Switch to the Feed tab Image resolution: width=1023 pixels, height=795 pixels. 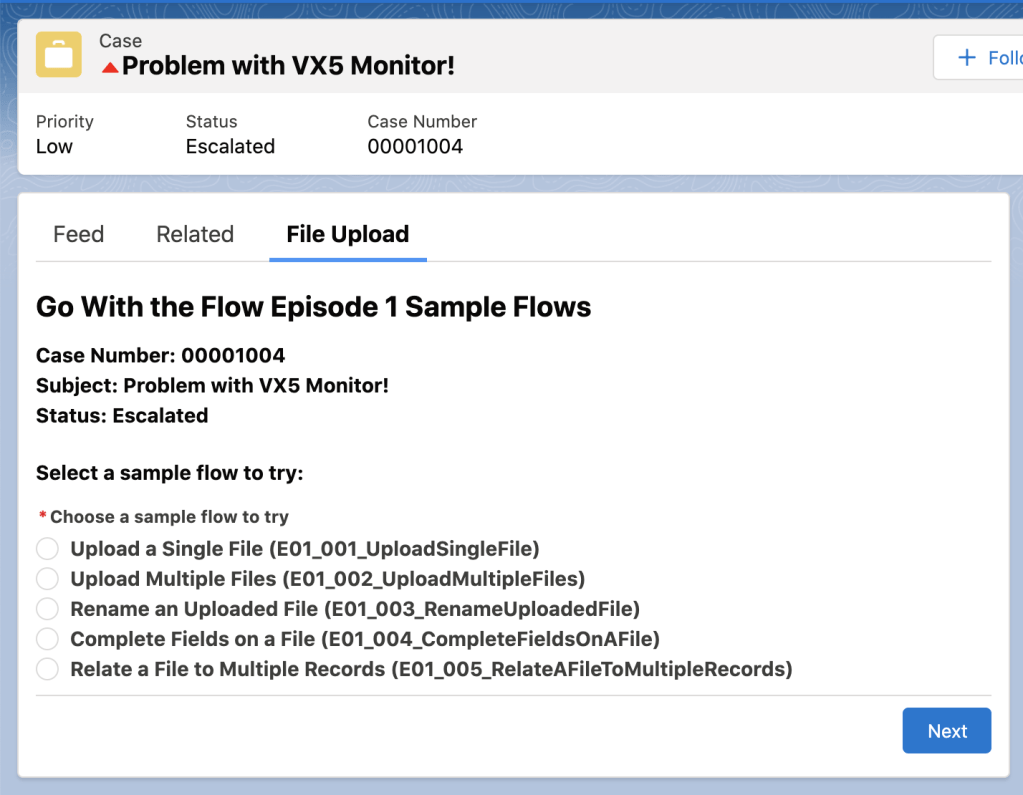point(78,234)
